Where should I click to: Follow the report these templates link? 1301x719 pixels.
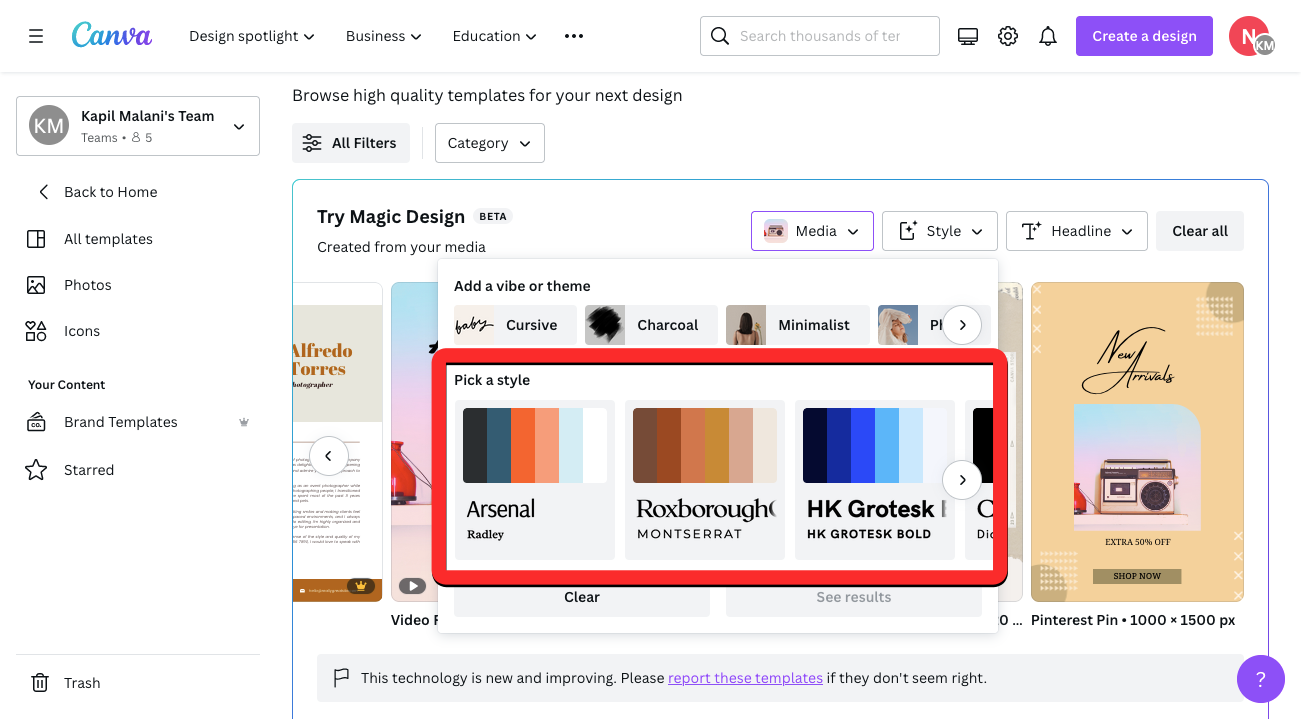[x=745, y=678]
